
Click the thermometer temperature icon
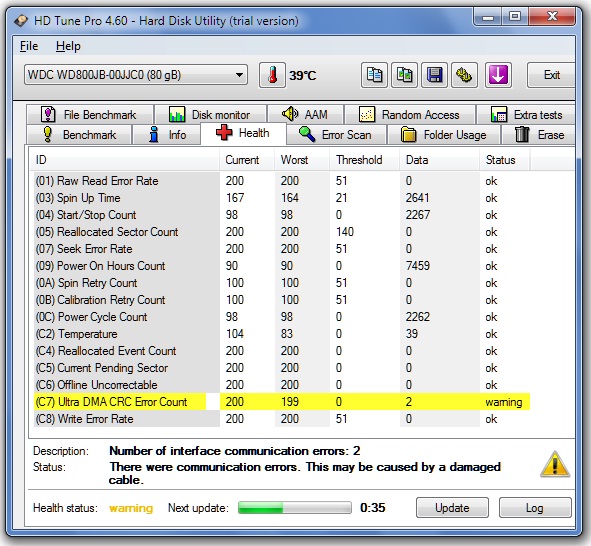[x=272, y=75]
